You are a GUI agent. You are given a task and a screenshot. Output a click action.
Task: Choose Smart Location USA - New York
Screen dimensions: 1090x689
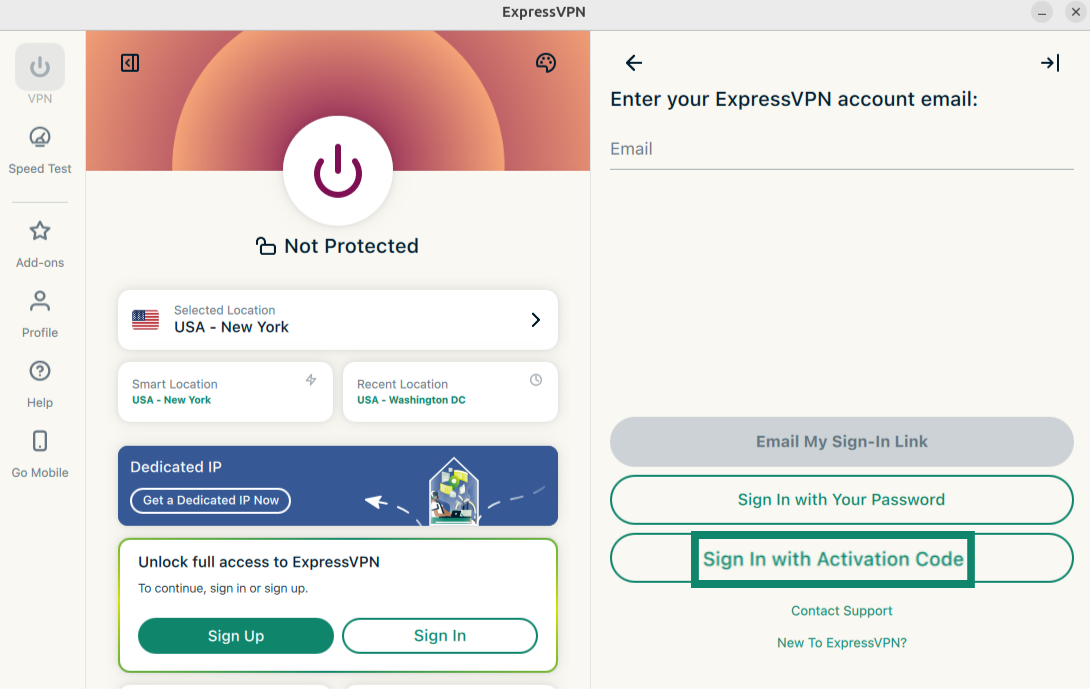[225, 392]
